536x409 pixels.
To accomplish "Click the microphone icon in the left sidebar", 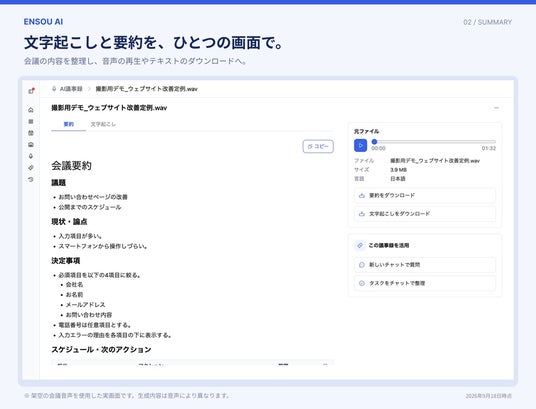I will coord(31,156).
